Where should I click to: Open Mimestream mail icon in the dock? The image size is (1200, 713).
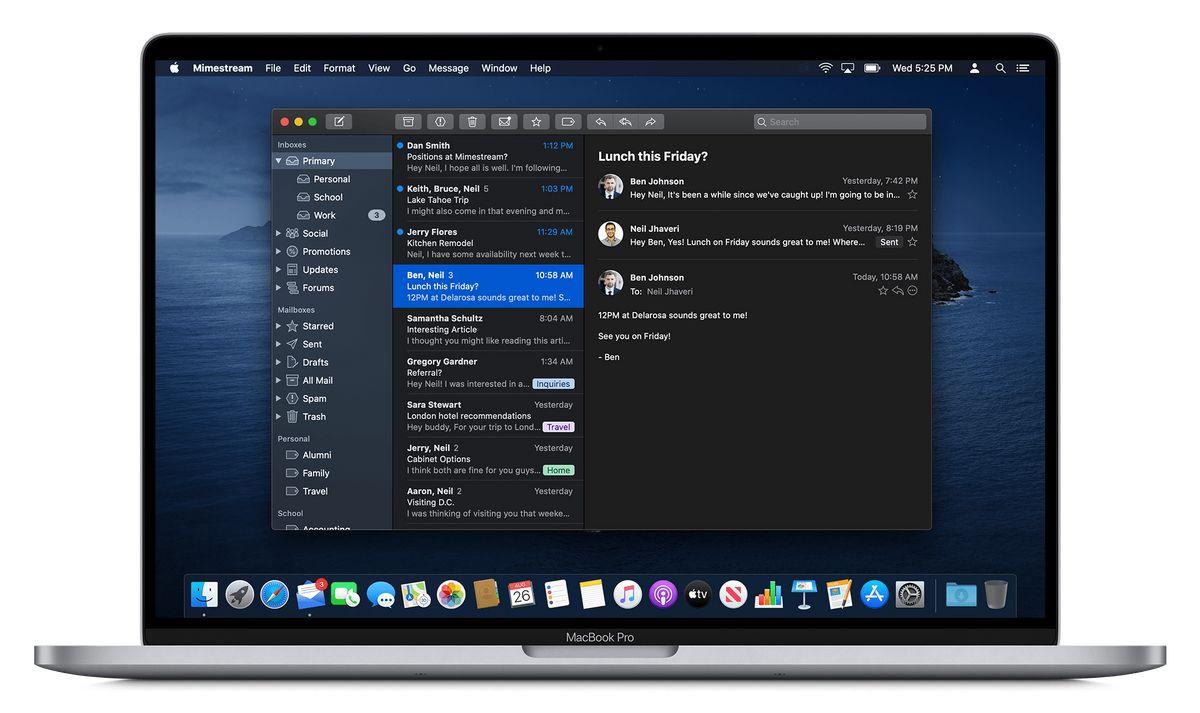[x=311, y=595]
